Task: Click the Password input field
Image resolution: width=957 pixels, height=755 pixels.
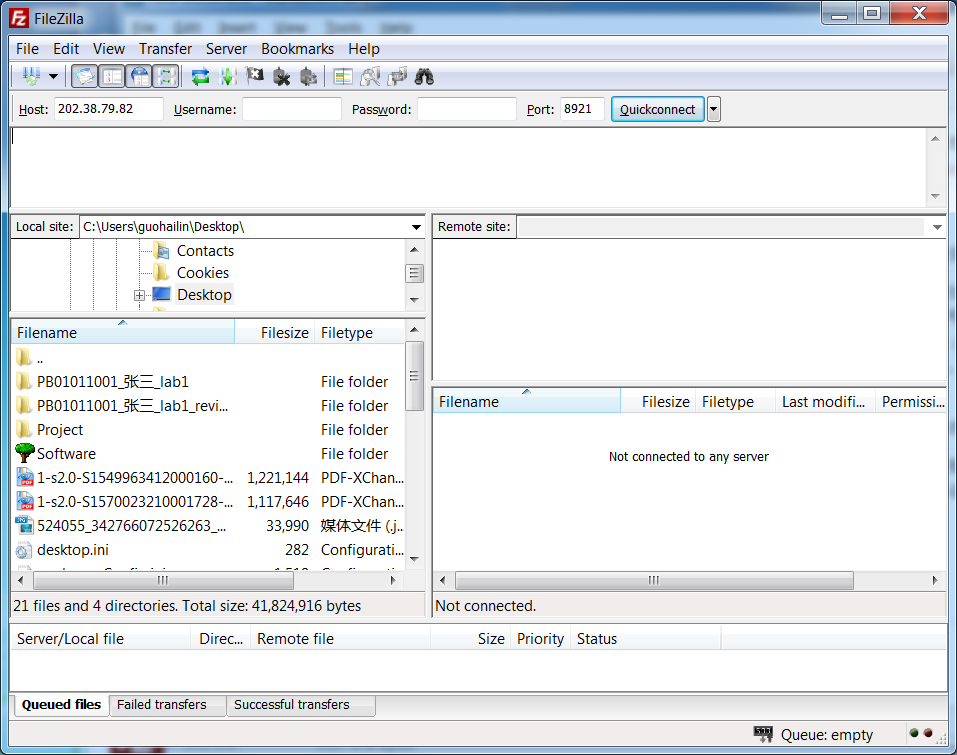Action: [467, 109]
